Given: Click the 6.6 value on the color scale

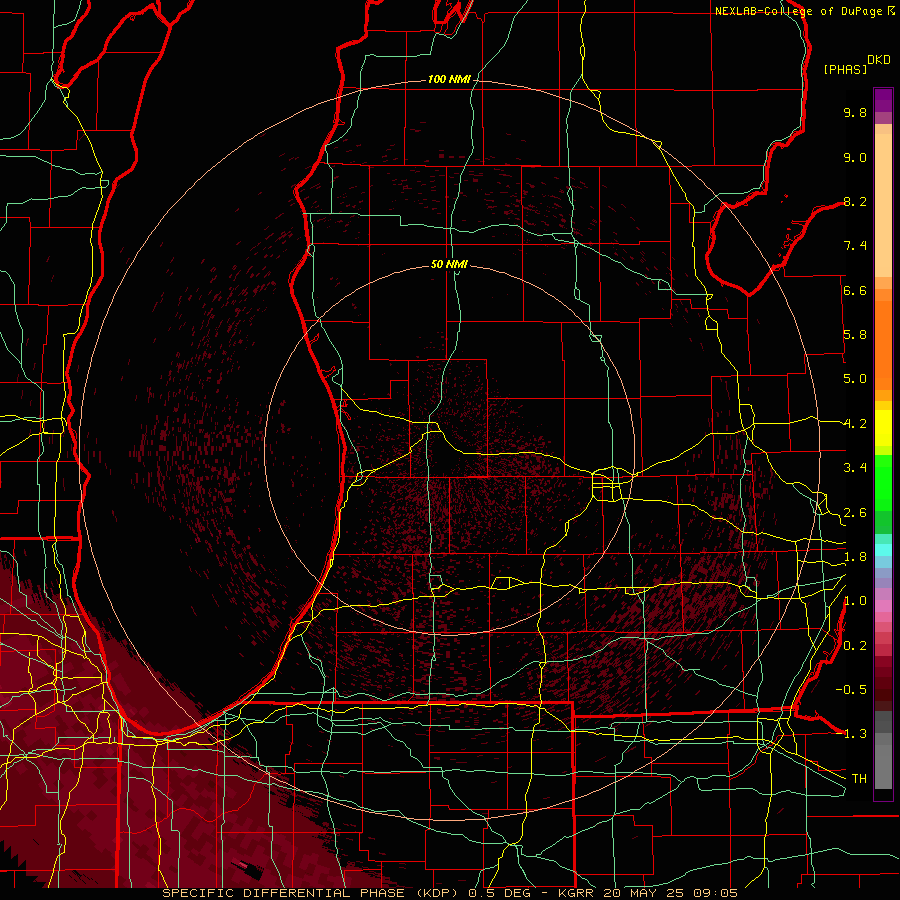Looking at the screenshot, I should [855, 290].
